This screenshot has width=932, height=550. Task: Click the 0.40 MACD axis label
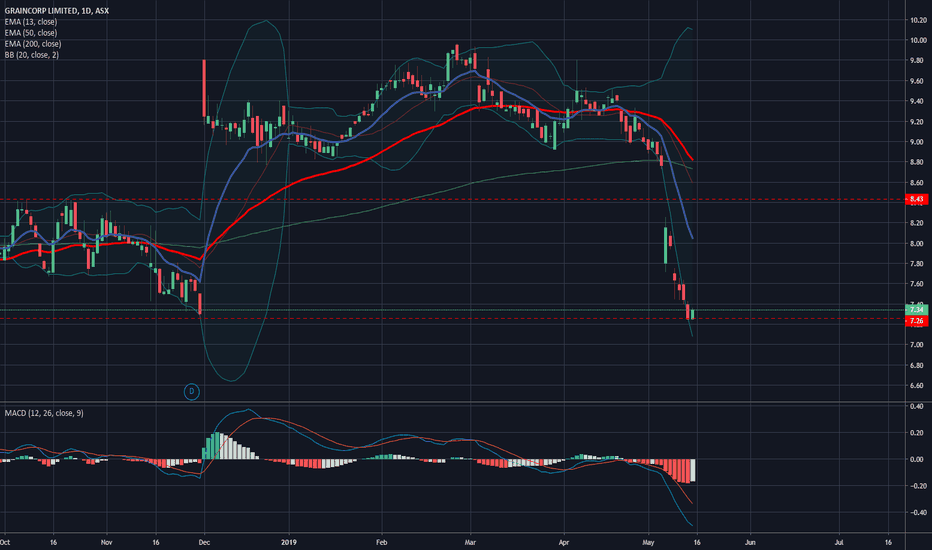pos(918,407)
